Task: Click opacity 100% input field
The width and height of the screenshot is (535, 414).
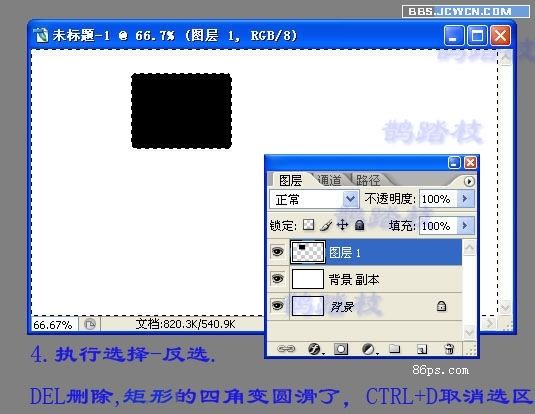Action: [x=438, y=199]
